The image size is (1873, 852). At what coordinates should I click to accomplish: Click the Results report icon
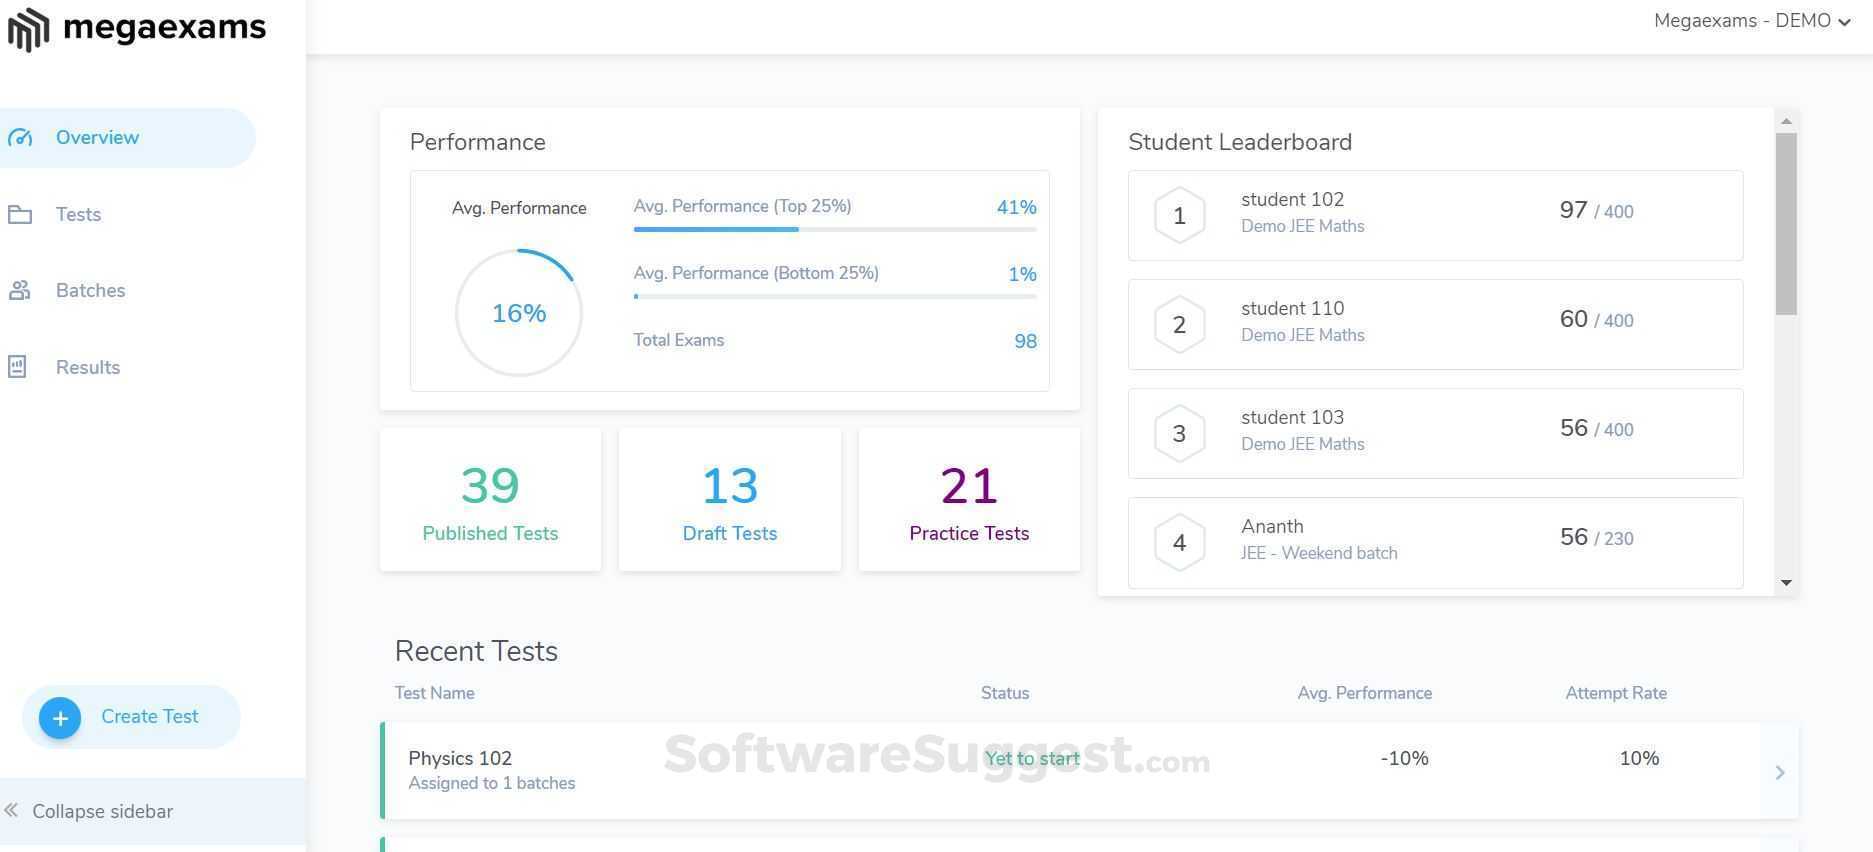click(18, 367)
